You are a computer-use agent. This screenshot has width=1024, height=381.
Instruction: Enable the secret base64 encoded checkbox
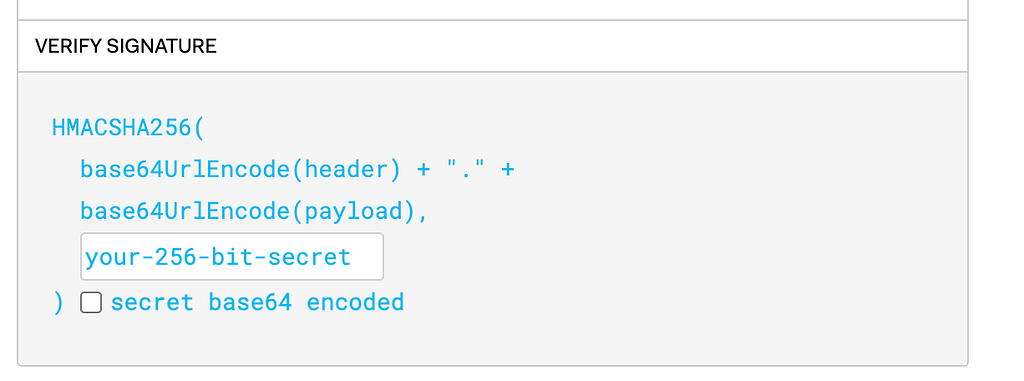pos(91,303)
